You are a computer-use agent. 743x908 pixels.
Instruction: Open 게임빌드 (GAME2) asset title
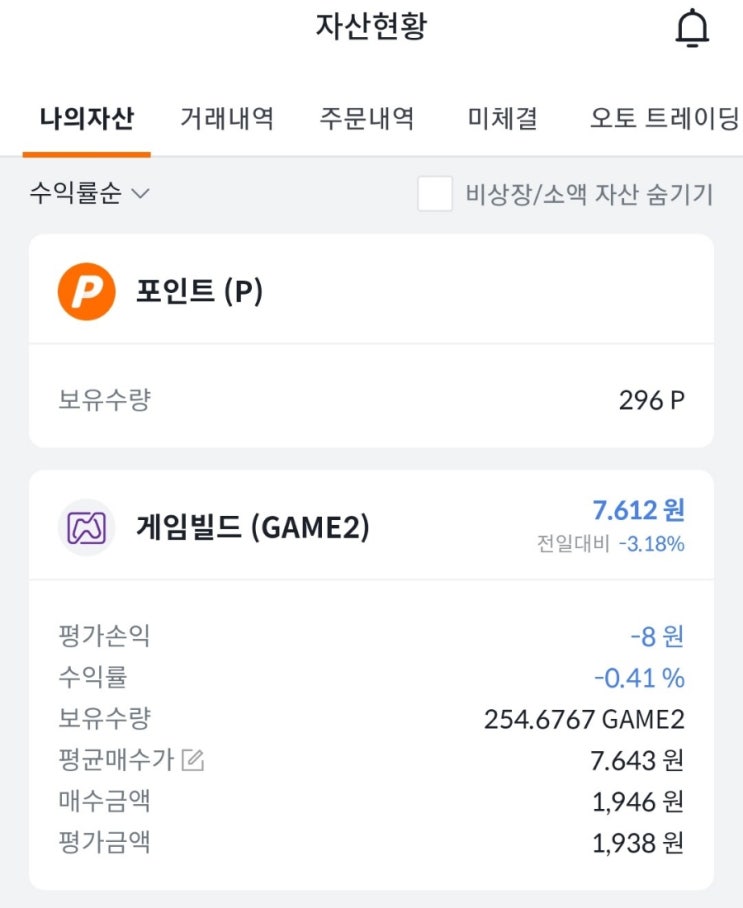click(x=252, y=527)
